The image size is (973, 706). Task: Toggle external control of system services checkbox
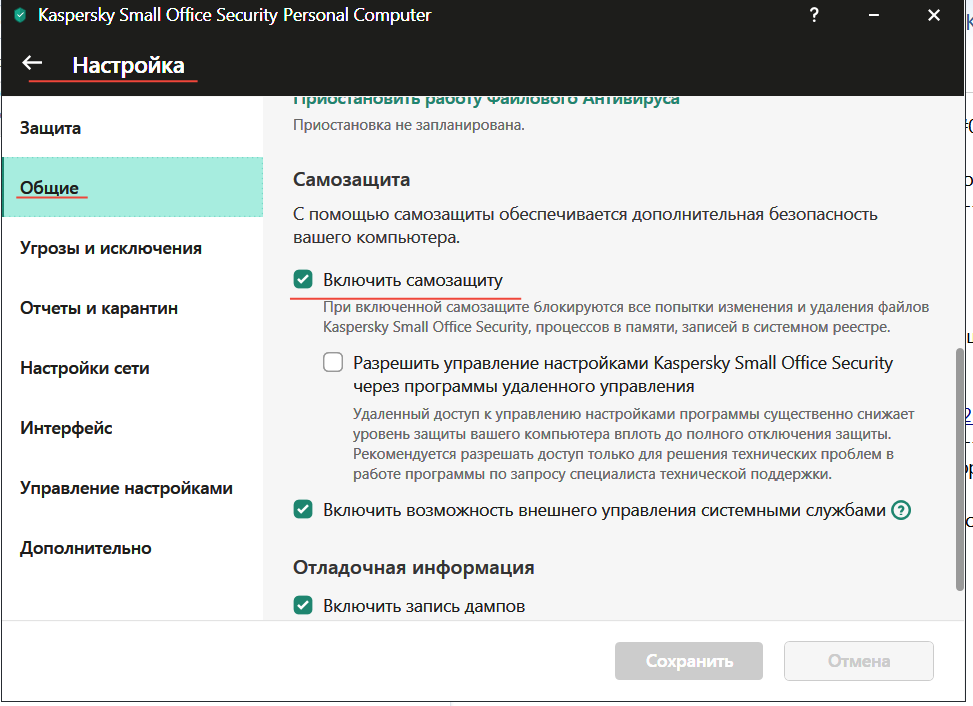[303, 510]
